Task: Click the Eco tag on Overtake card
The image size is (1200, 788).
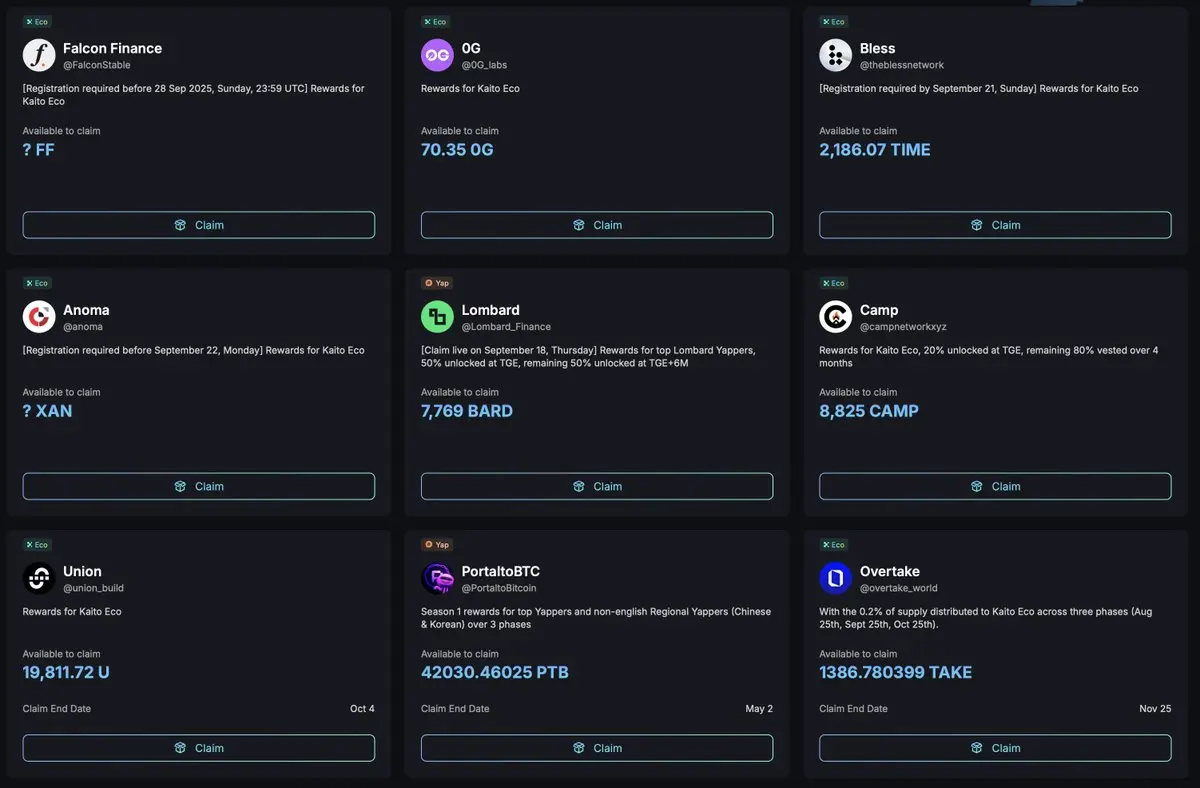Action: coord(834,545)
